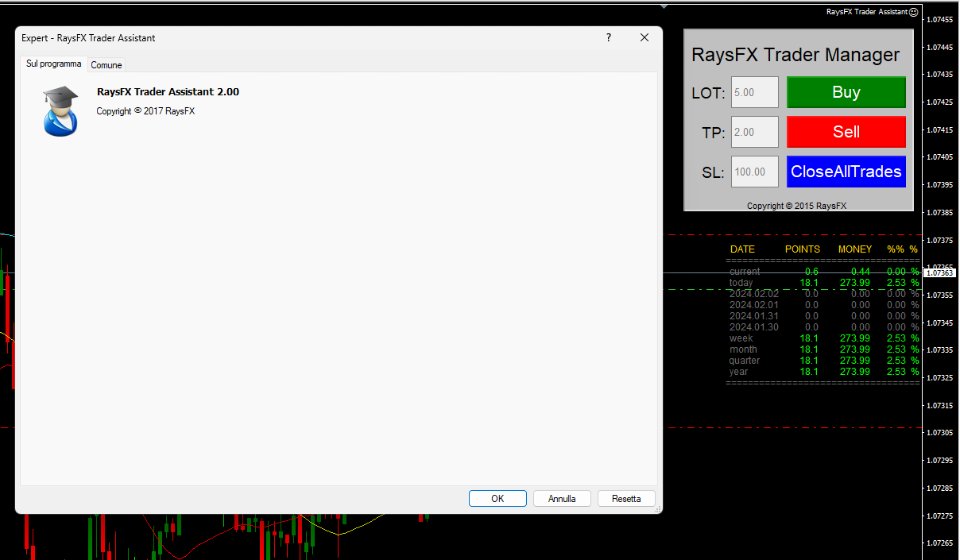Hit the red Sell button

click(x=846, y=132)
